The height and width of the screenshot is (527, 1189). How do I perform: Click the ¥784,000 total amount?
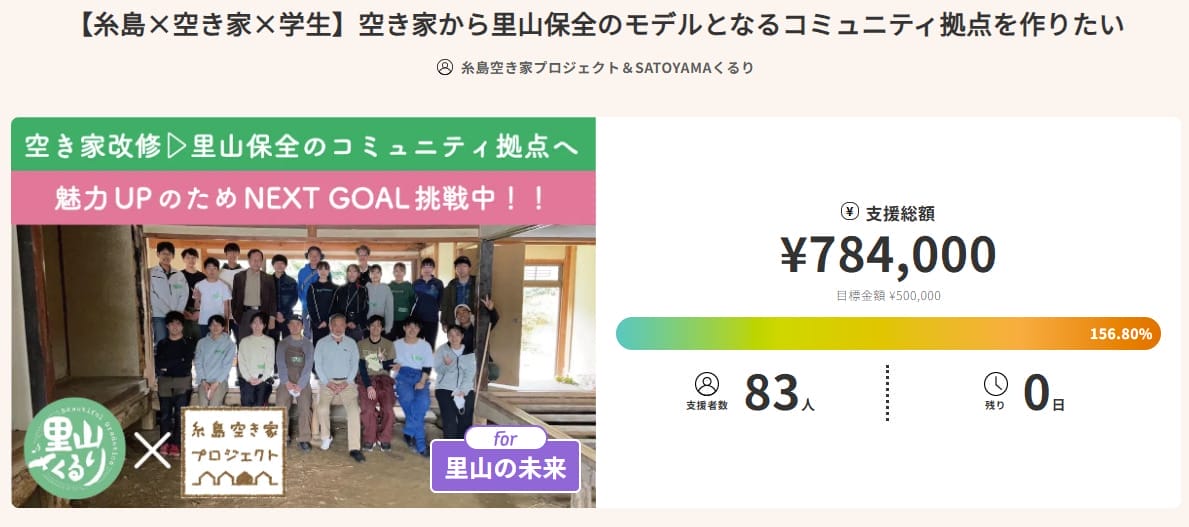888,255
